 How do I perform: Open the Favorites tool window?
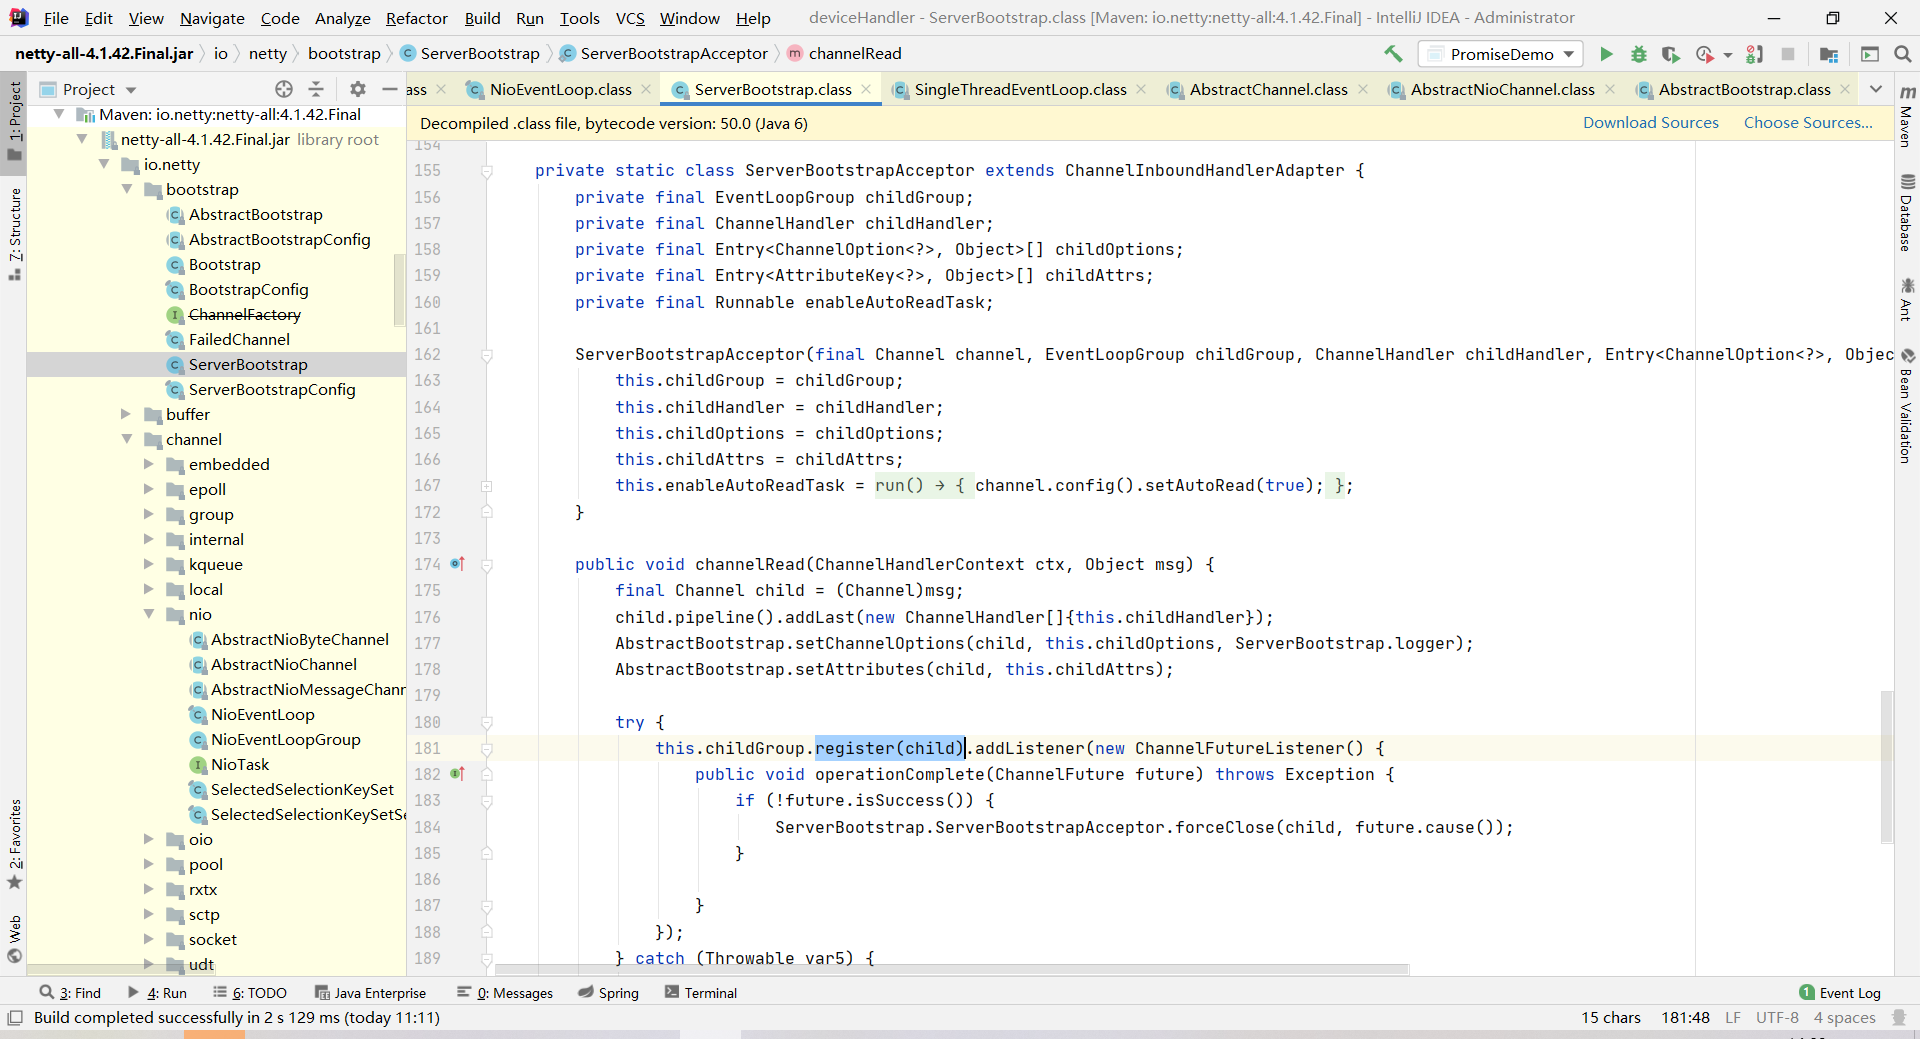(x=14, y=843)
